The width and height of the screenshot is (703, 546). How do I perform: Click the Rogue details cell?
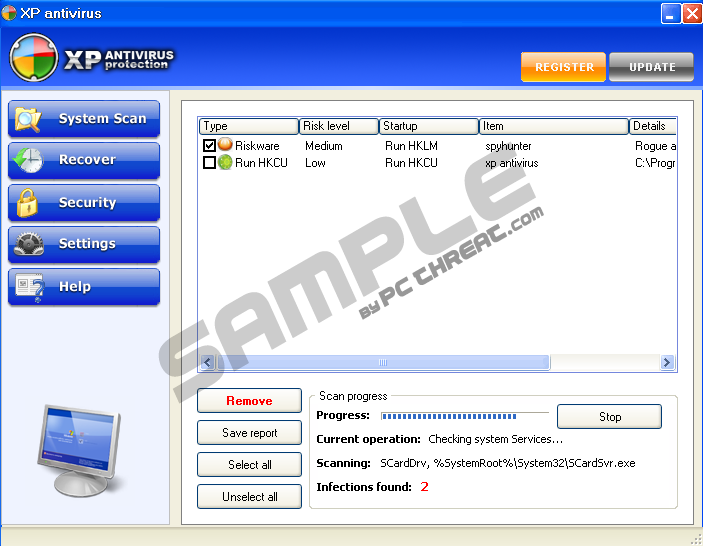(655, 146)
